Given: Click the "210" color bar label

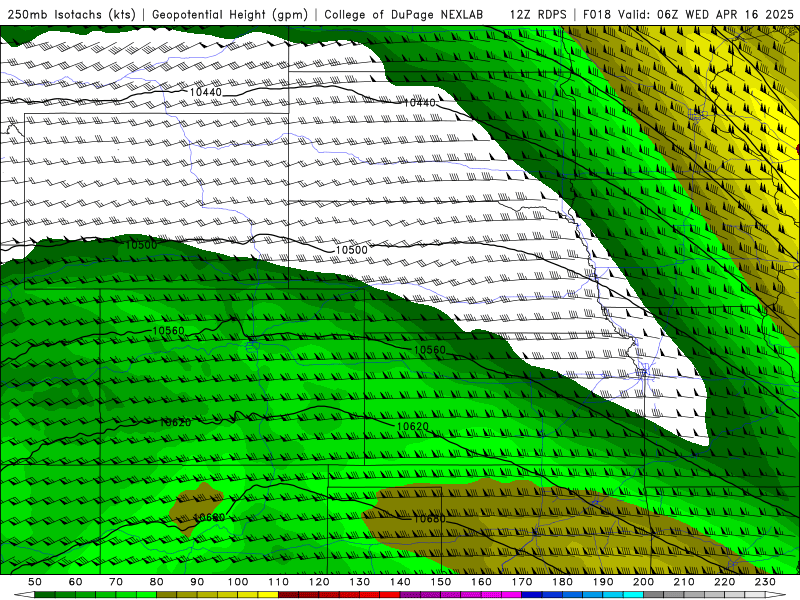Looking at the screenshot, I should click(x=684, y=582).
